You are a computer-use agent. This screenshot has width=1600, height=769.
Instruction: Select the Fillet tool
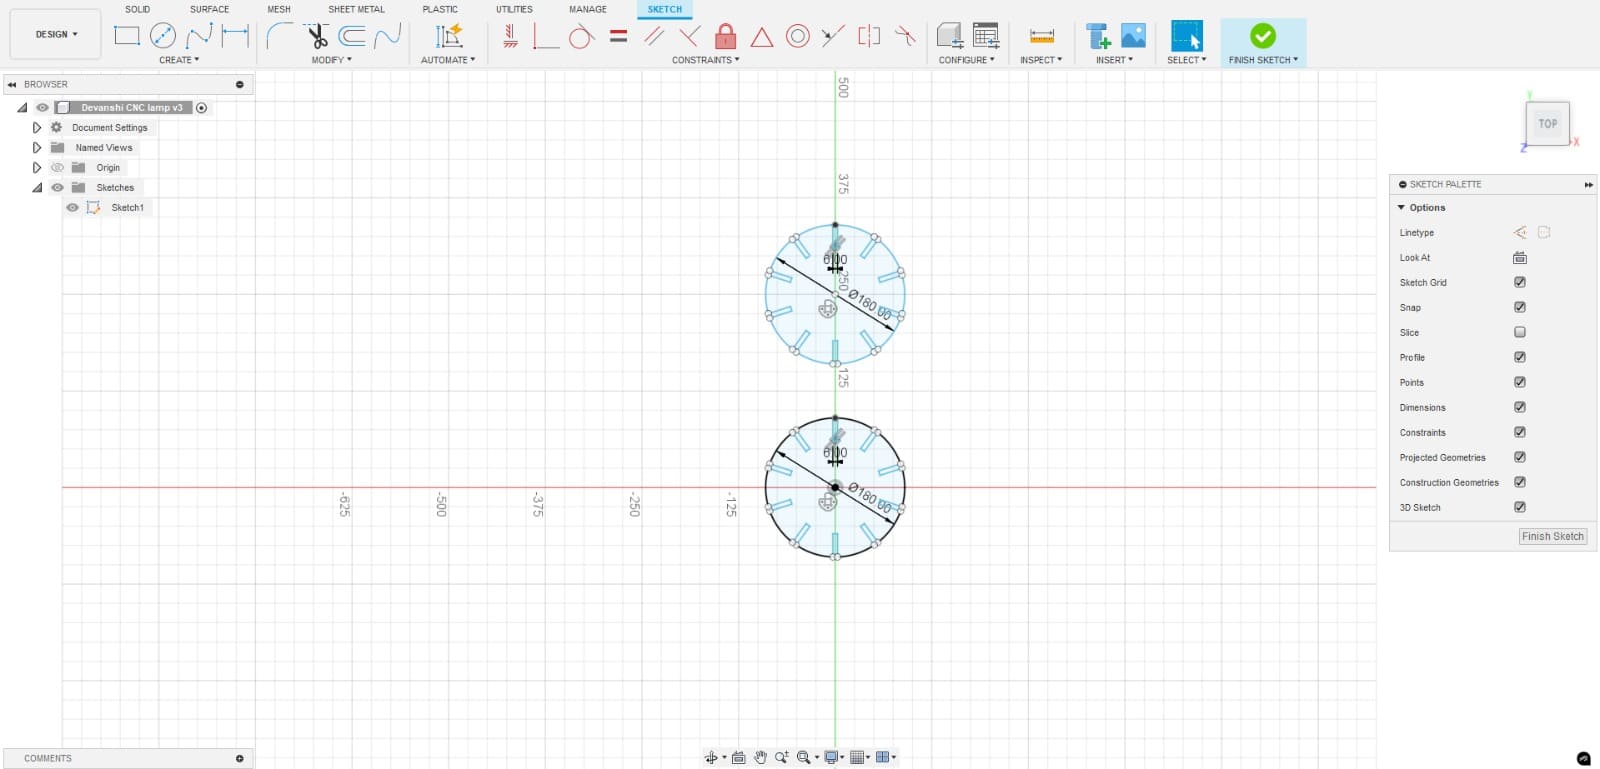click(280, 36)
